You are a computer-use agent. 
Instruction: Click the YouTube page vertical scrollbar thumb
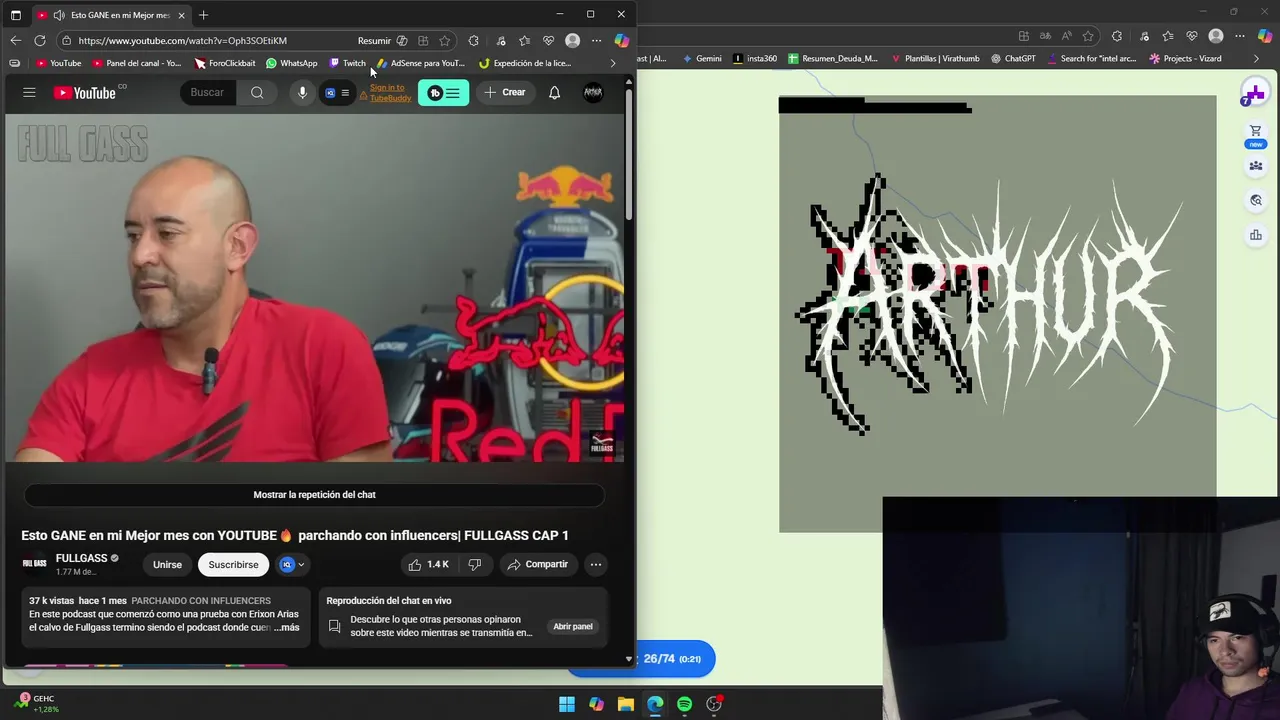[x=629, y=155]
